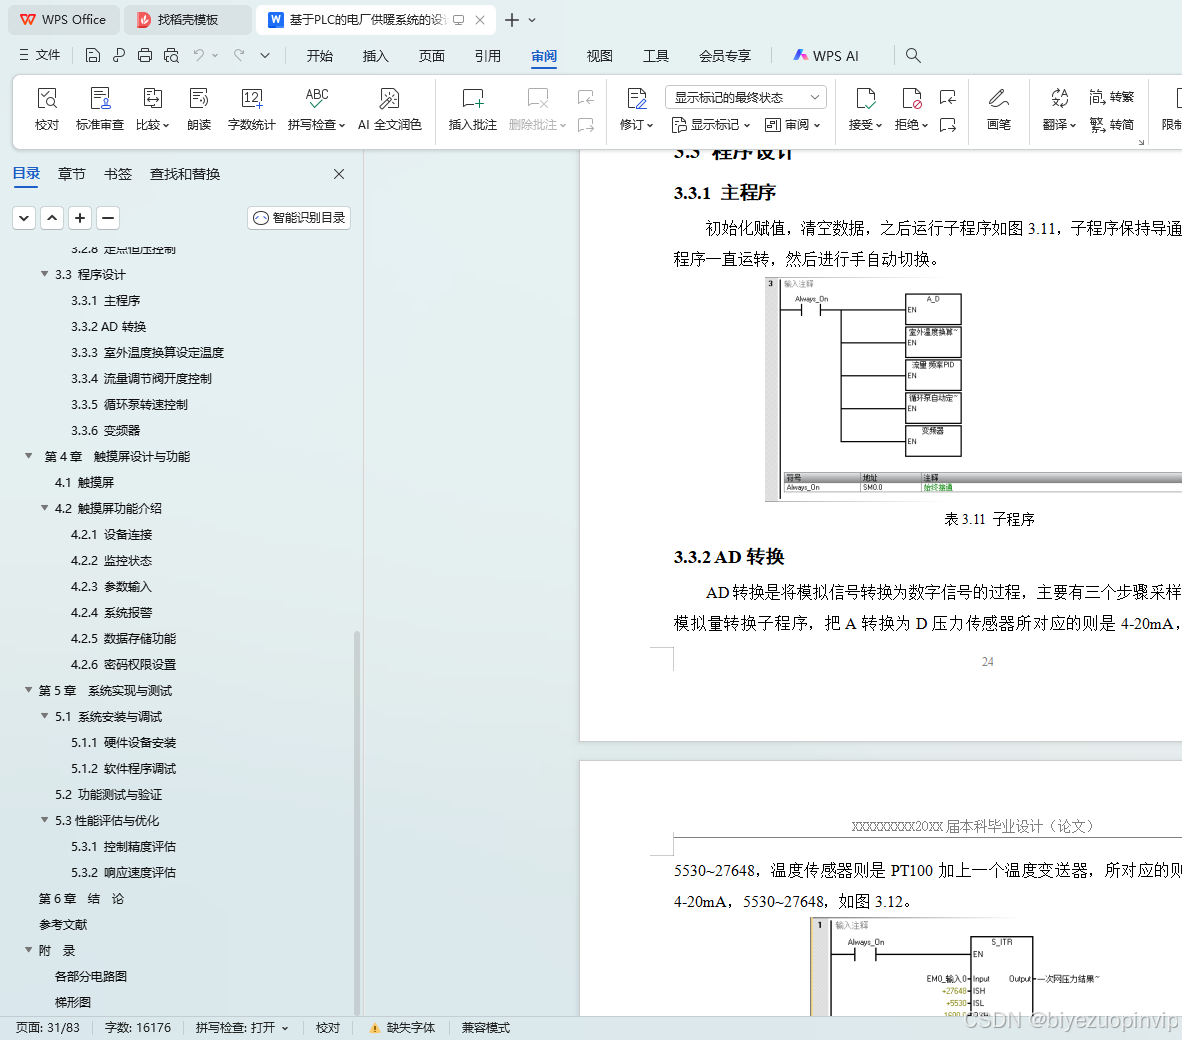Open the 标准审查 standard review tool
Viewport: 1182px width, 1040px height.
pos(100,109)
